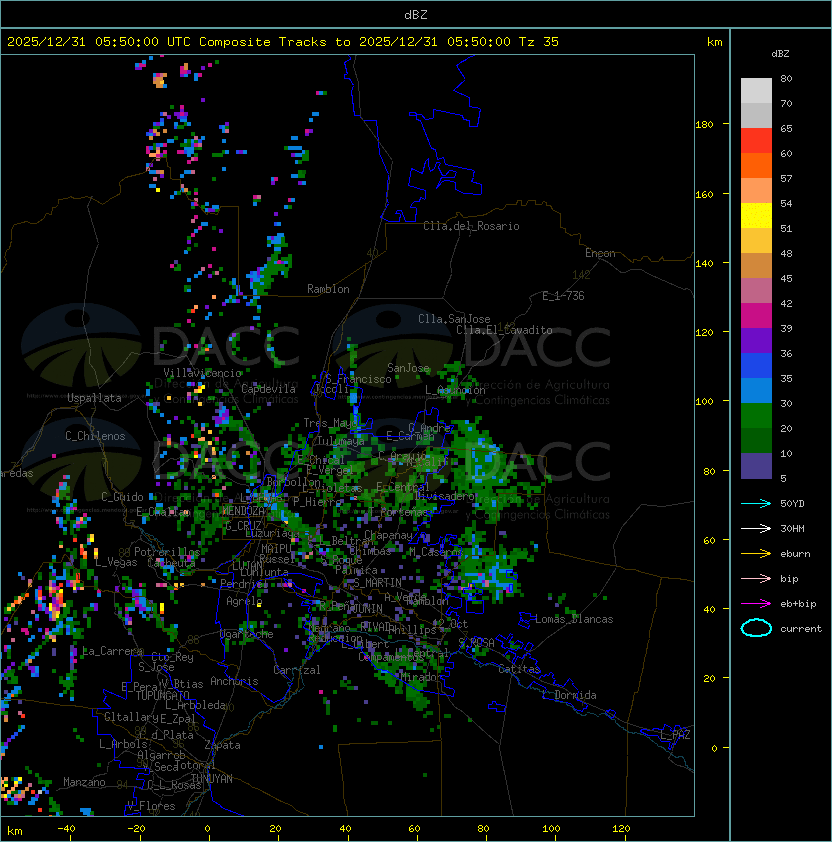Click the E_1-736 map label
832x842 pixels.
[x=563, y=296]
